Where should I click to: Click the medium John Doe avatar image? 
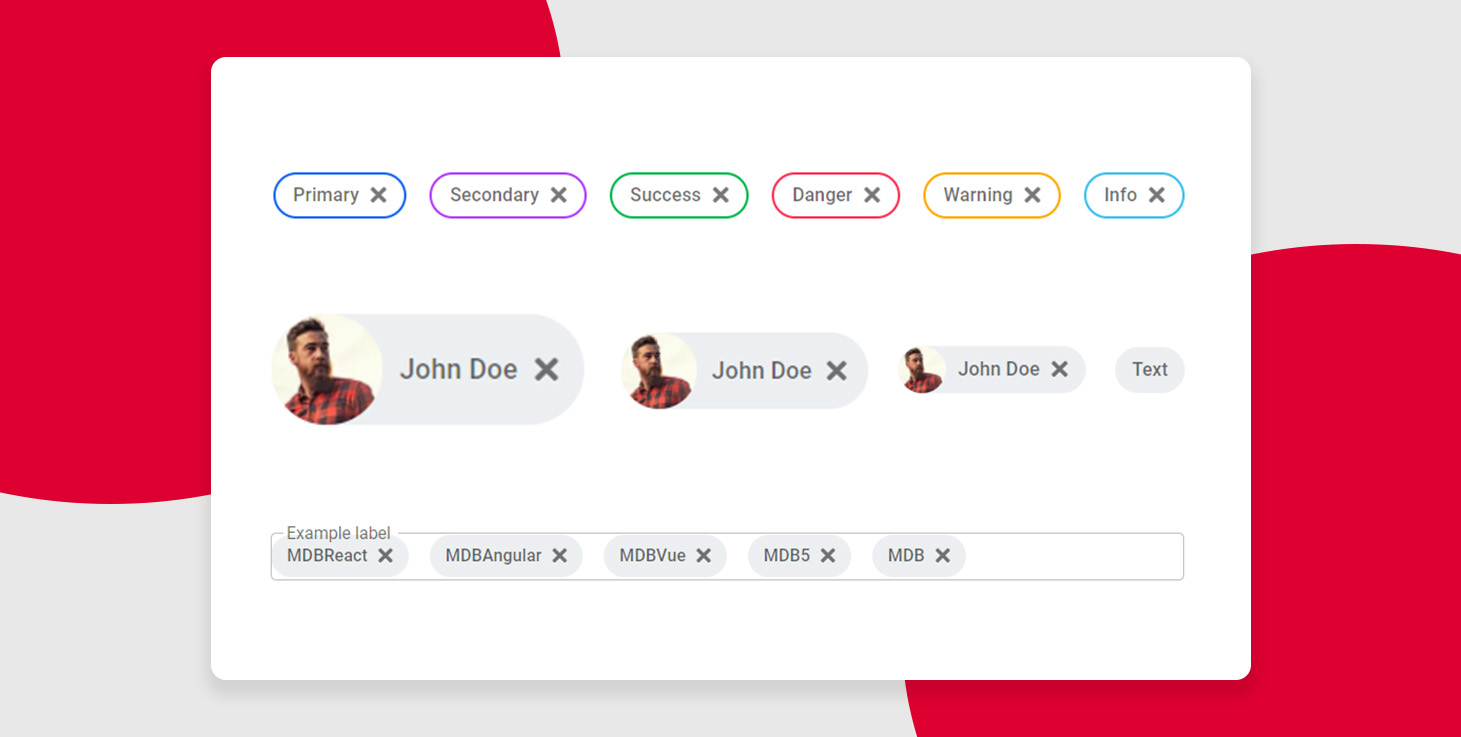pyautogui.click(x=658, y=371)
